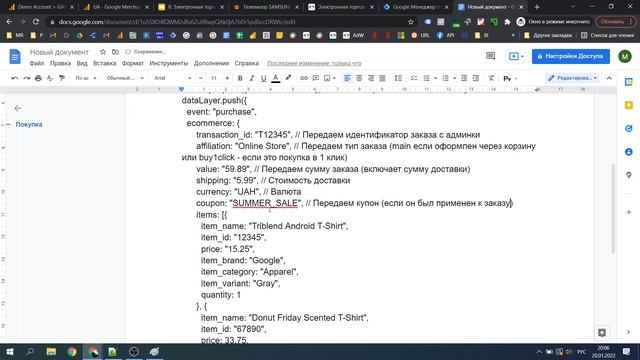Click the font size field showing 11
Screen dimensions: 640x360
point(213,78)
